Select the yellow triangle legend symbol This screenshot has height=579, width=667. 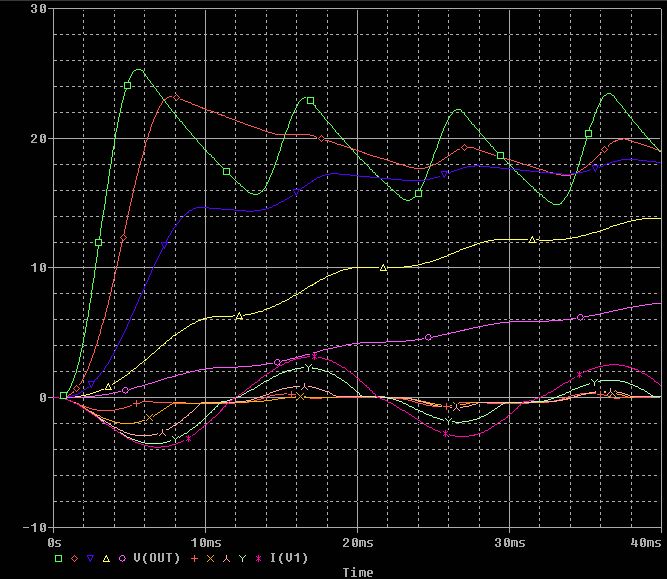point(106,559)
